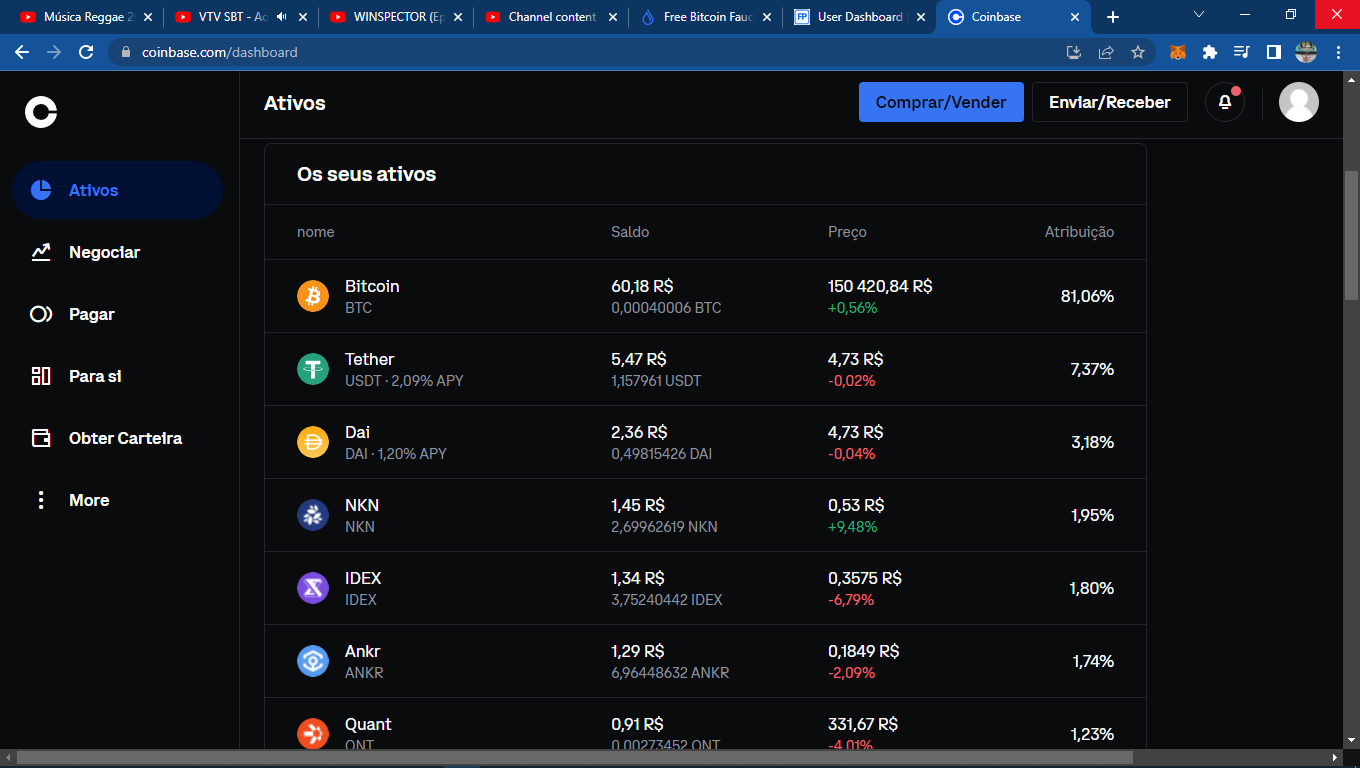Click the 'Saldo' column header
1360x768 pixels.
[630, 232]
